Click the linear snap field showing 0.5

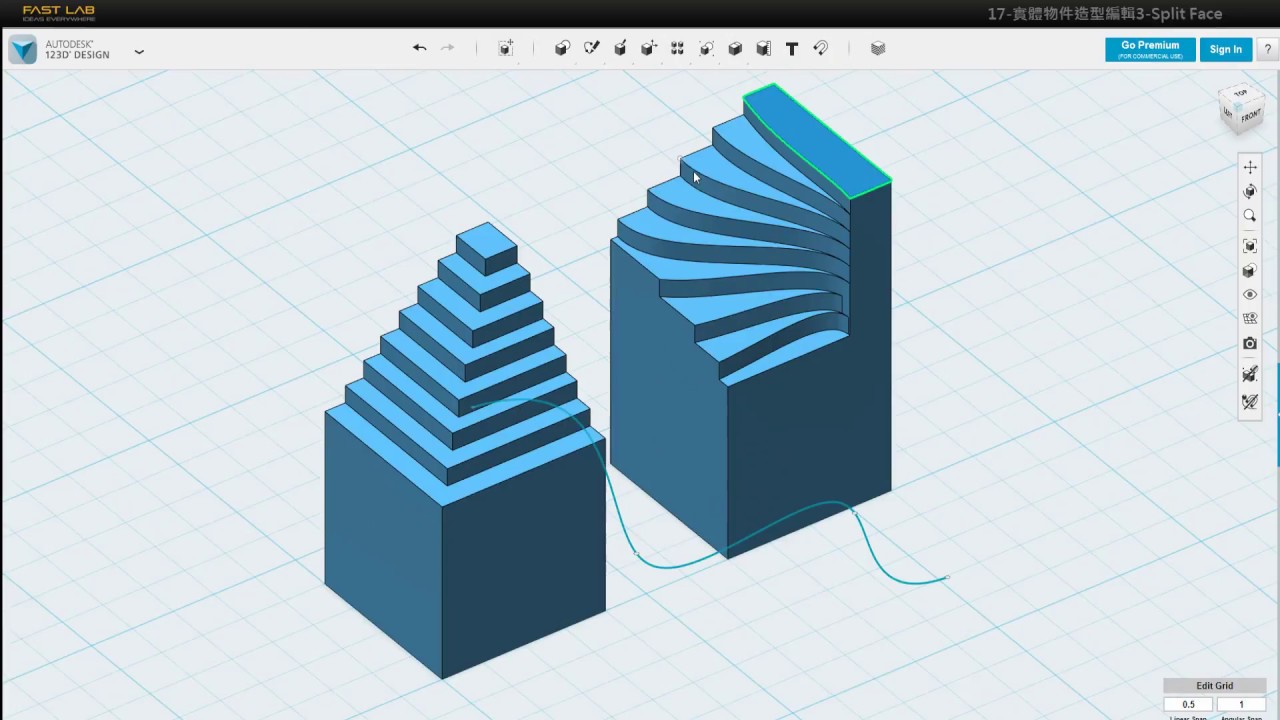(x=1189, y=705)
